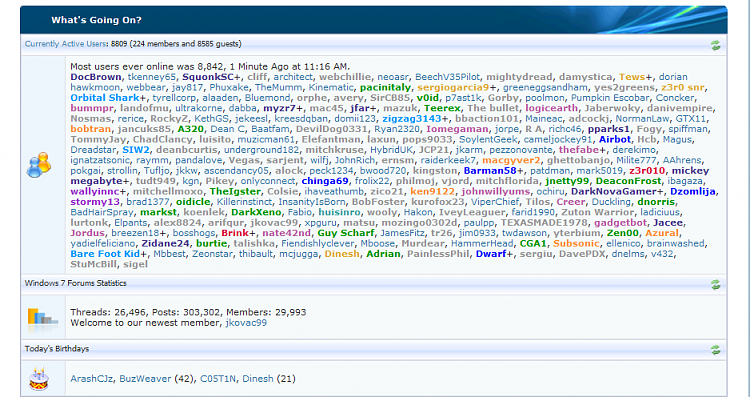View TheIgster's profile page
The height and width of the screenshot is (397, 750).
click(x=235, y=192)
